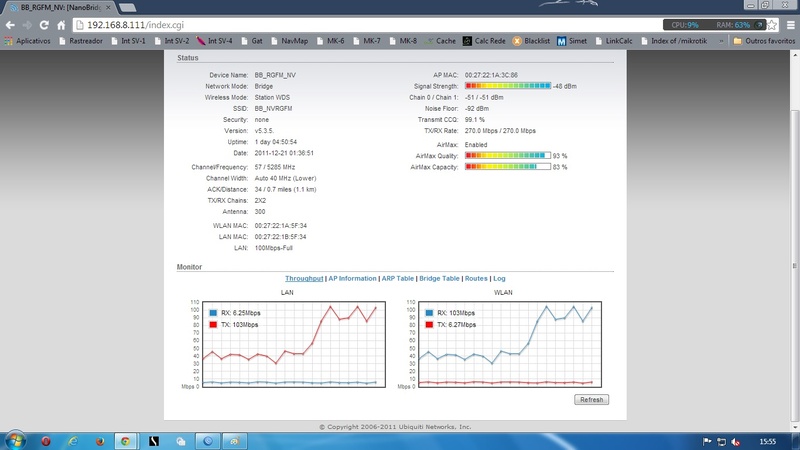Screen dimensions: 800x450
Task: Click the WLAN throughput graph
Action: (510, 344)
